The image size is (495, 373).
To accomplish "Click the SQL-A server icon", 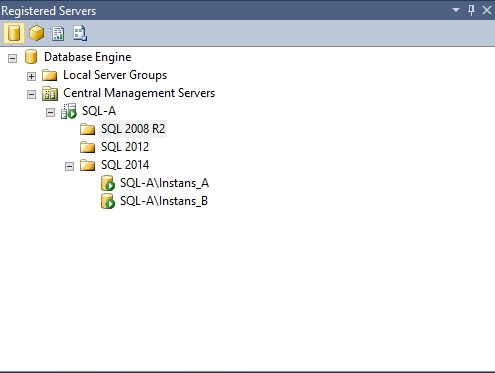I will point(69,111).
